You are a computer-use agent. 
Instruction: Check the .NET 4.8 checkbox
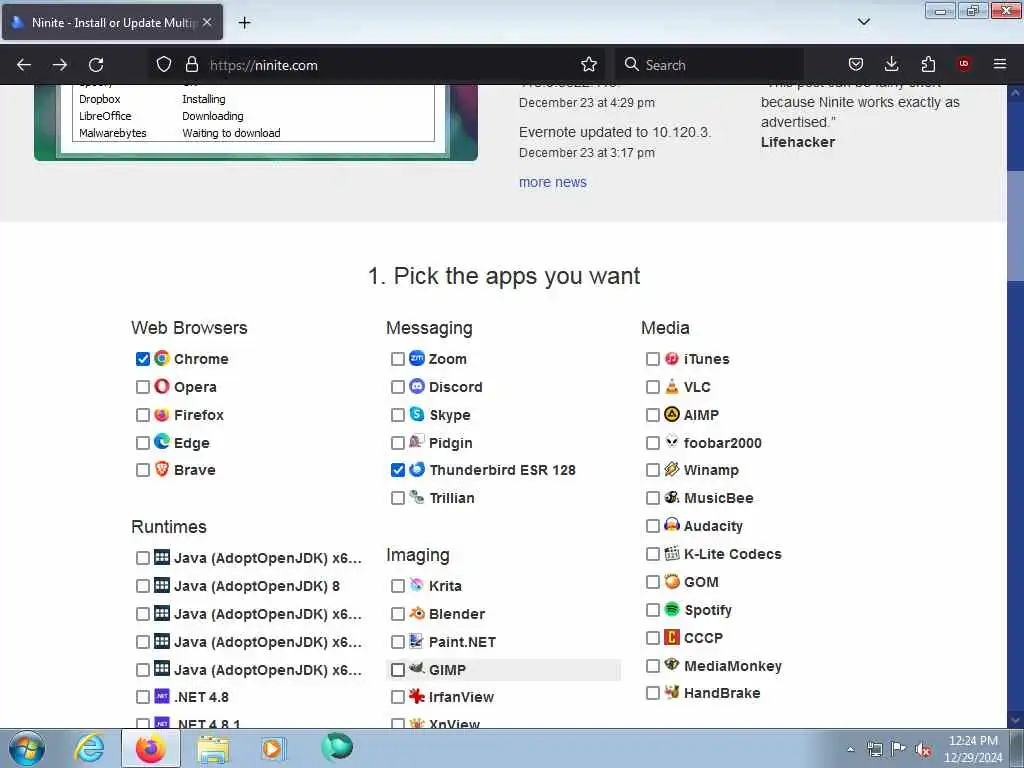point(142,697)
